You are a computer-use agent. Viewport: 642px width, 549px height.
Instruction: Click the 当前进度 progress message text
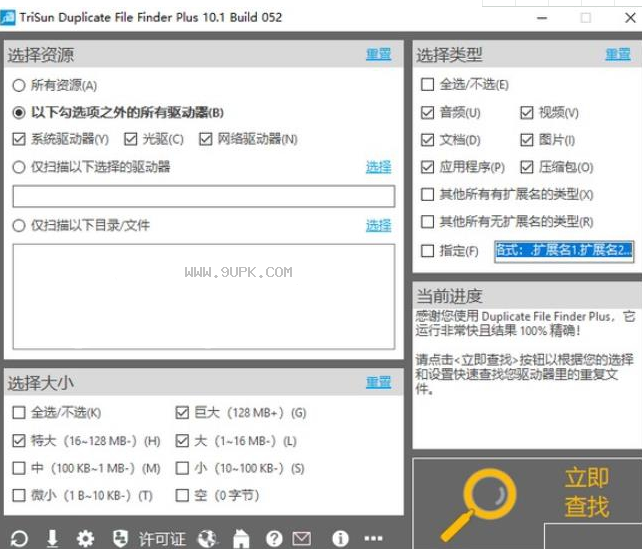525,352
